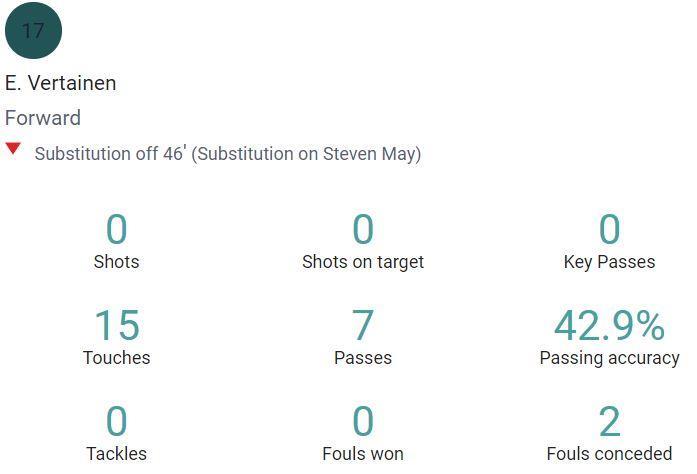Click the Forward position label
The height and width of the screenshot is (474, 697).
[x=43, y=118]
